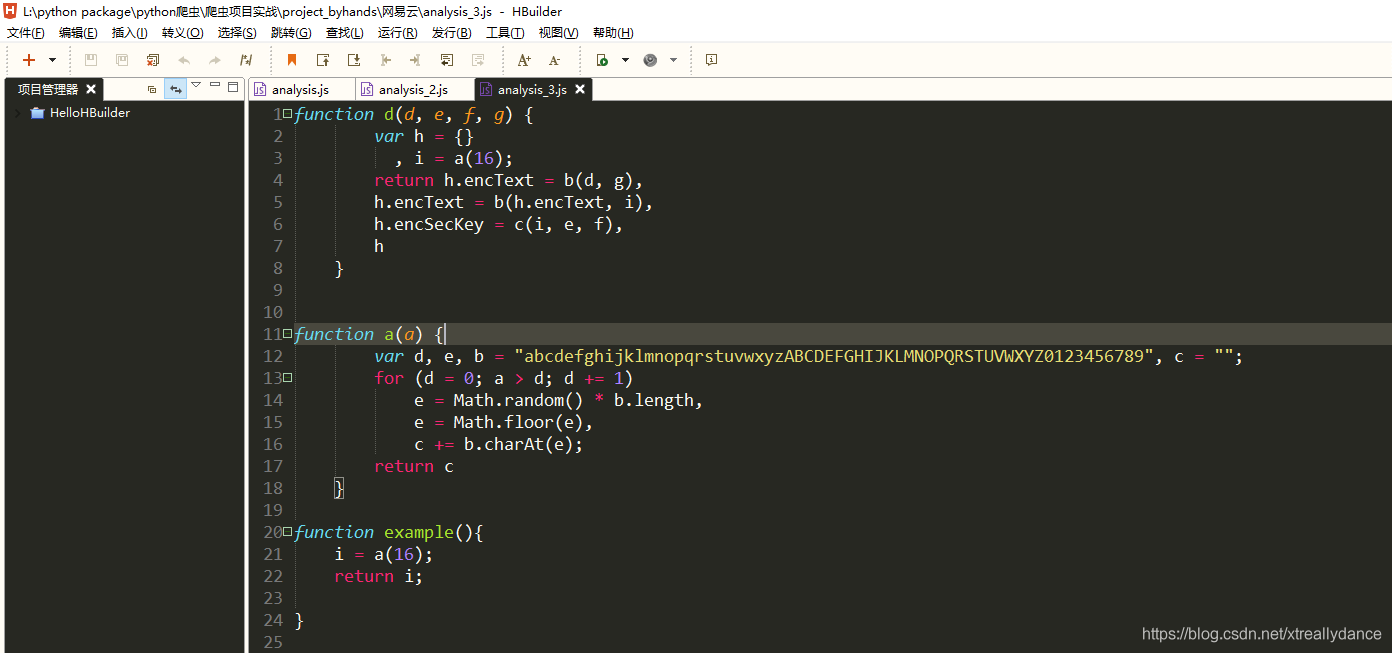1392x653 pixels.
Task: Select the 项目管理器 panel tab
Action: [x=48, y=90]
